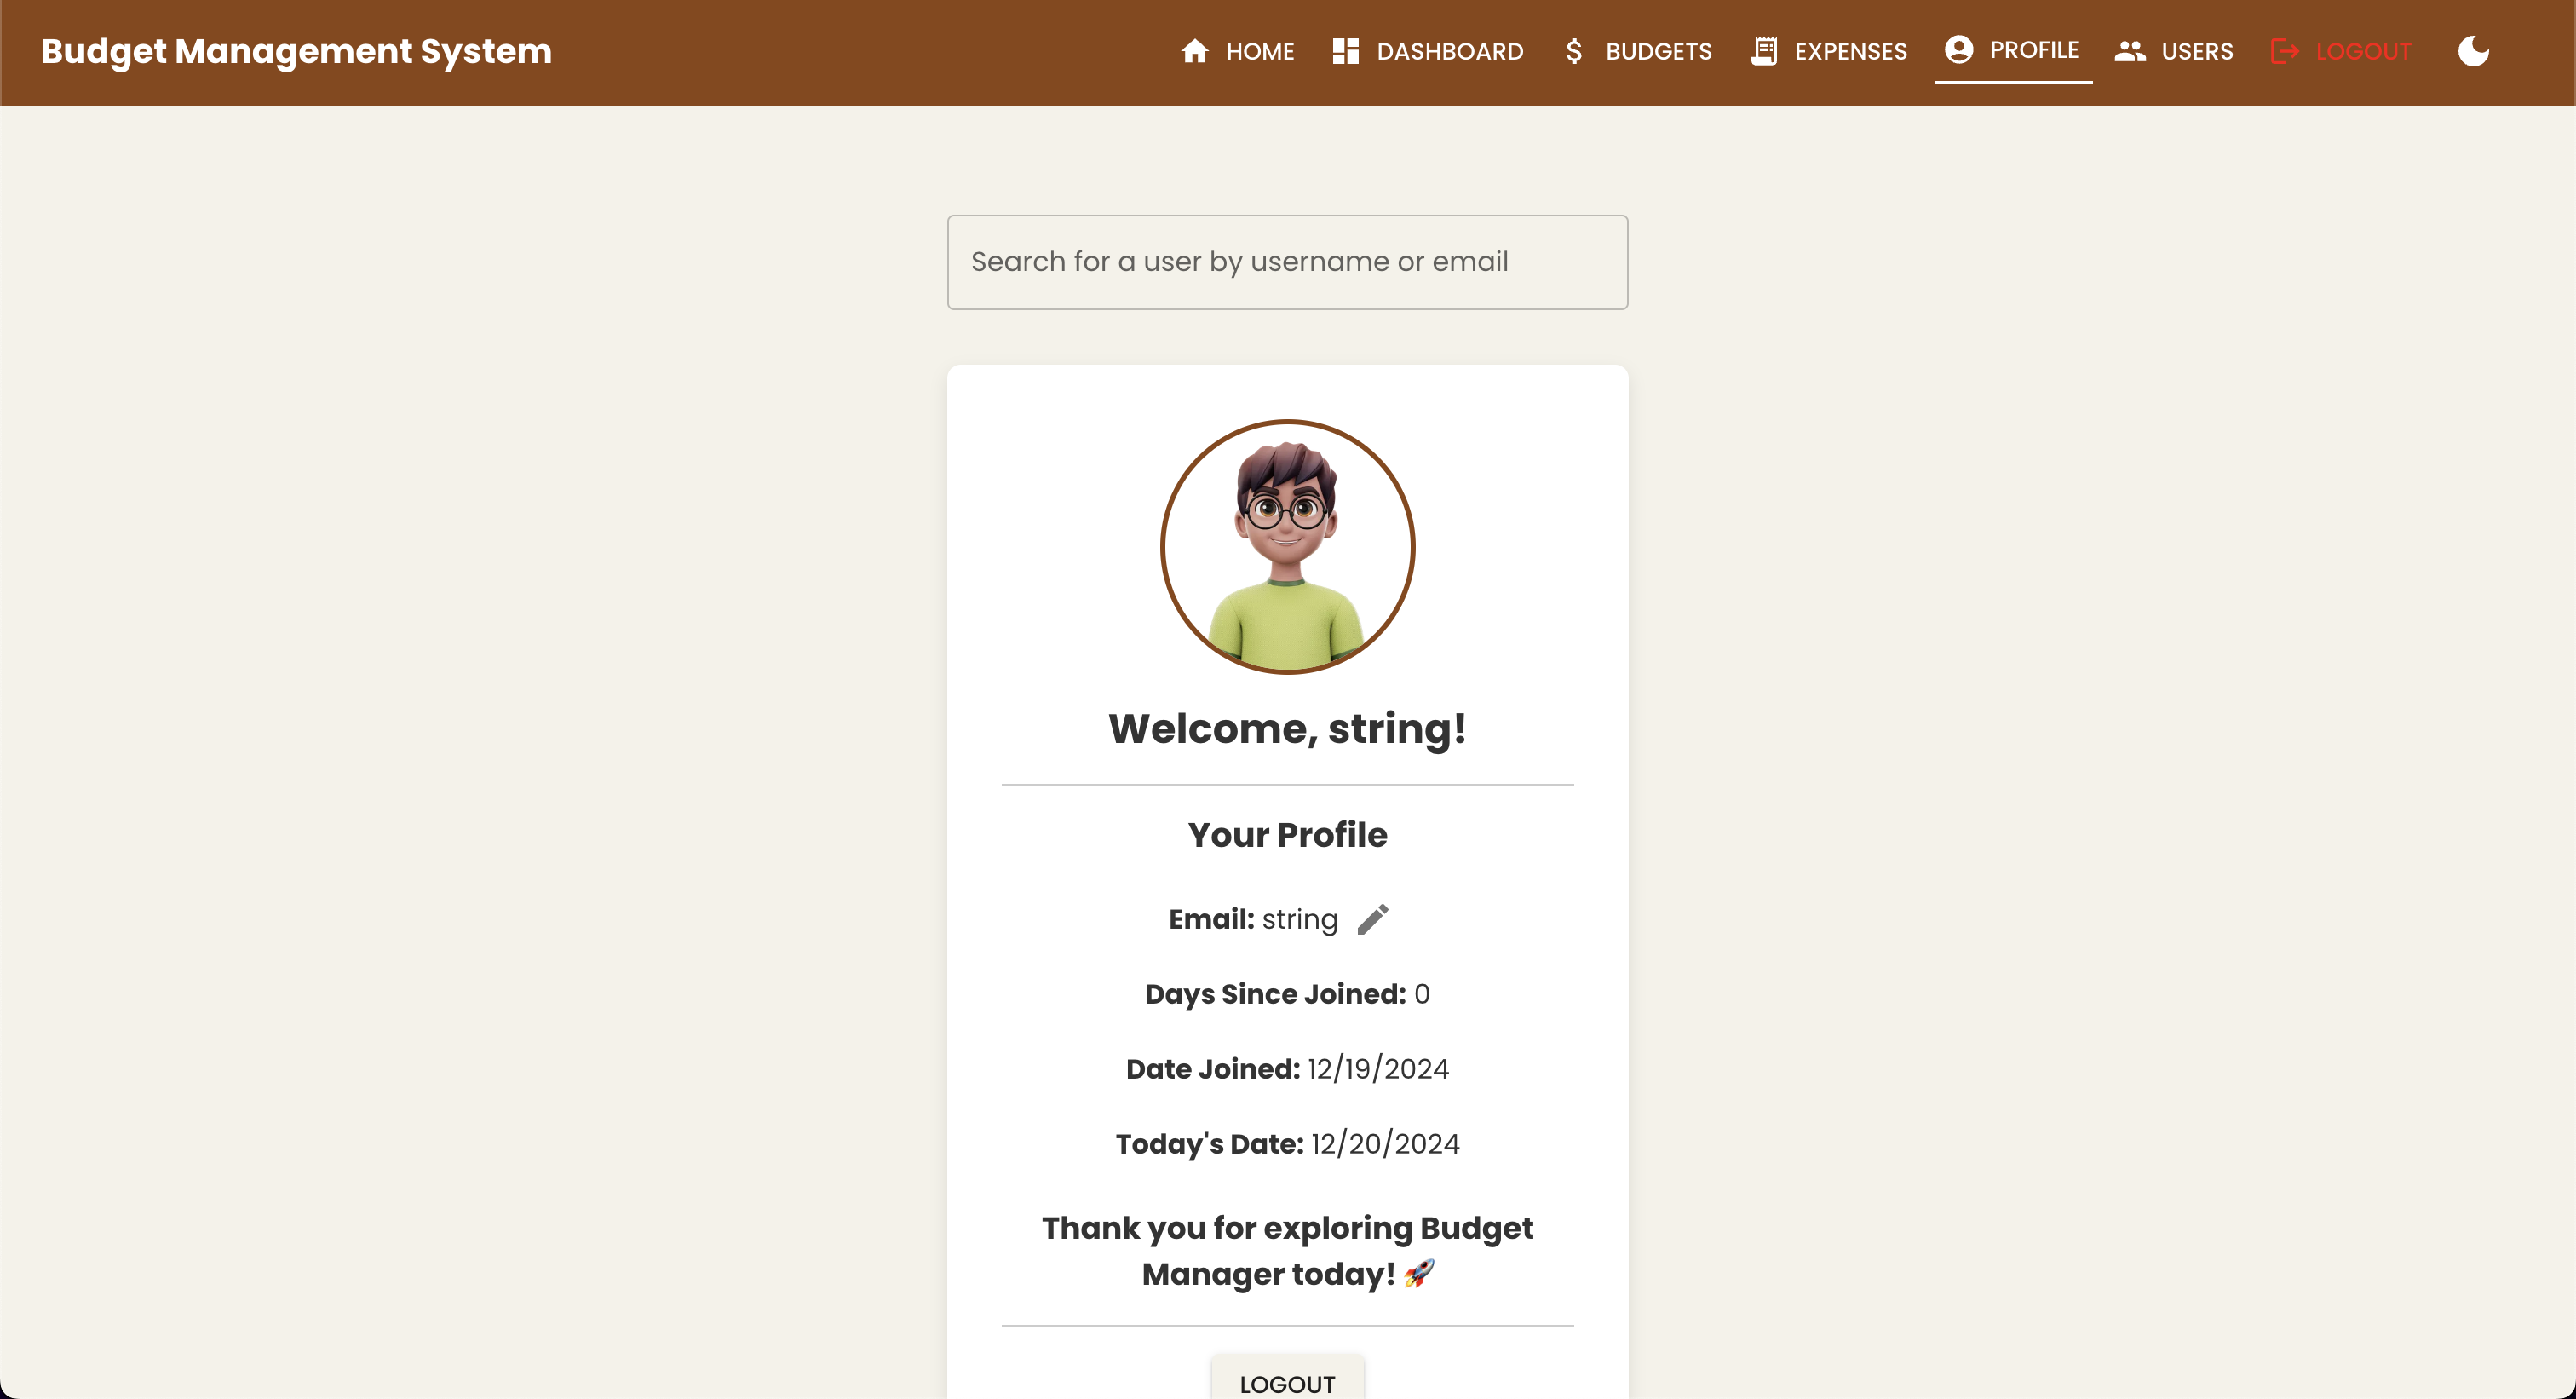Click the Home house icon
2576x1399 pixels.
click(1194, 51)
